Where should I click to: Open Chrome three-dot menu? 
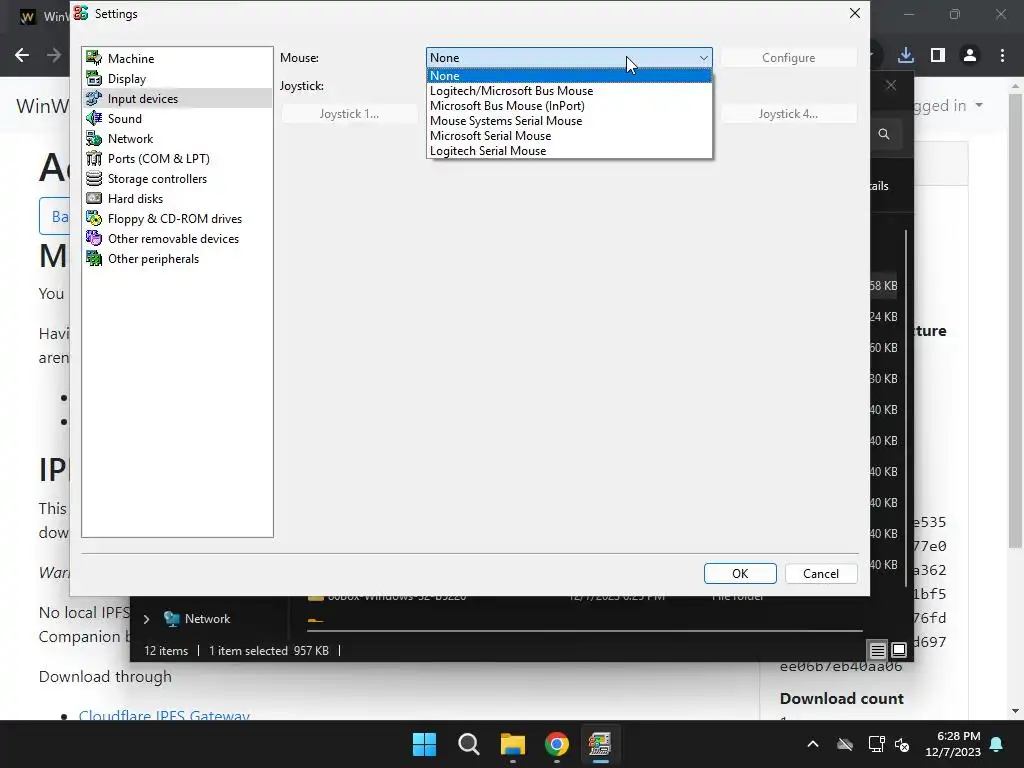pyautogui.click(x=1002, y=56)
